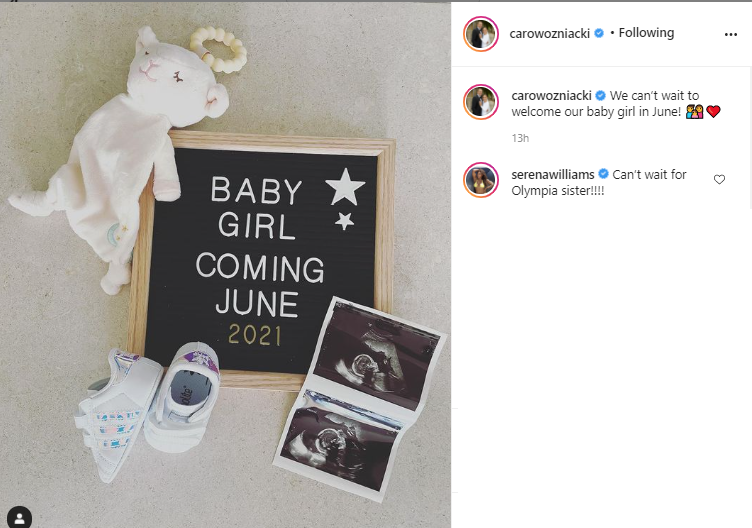Screen dimensions: 752x528
Task: Toggle the Following button
Action: coord(646,33)
